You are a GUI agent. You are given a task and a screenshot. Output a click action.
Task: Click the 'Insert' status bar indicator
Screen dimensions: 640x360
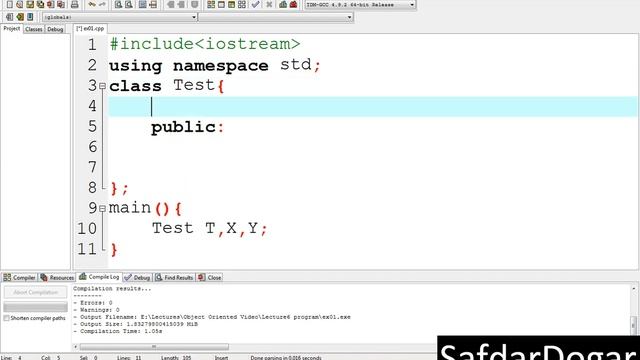222,358
